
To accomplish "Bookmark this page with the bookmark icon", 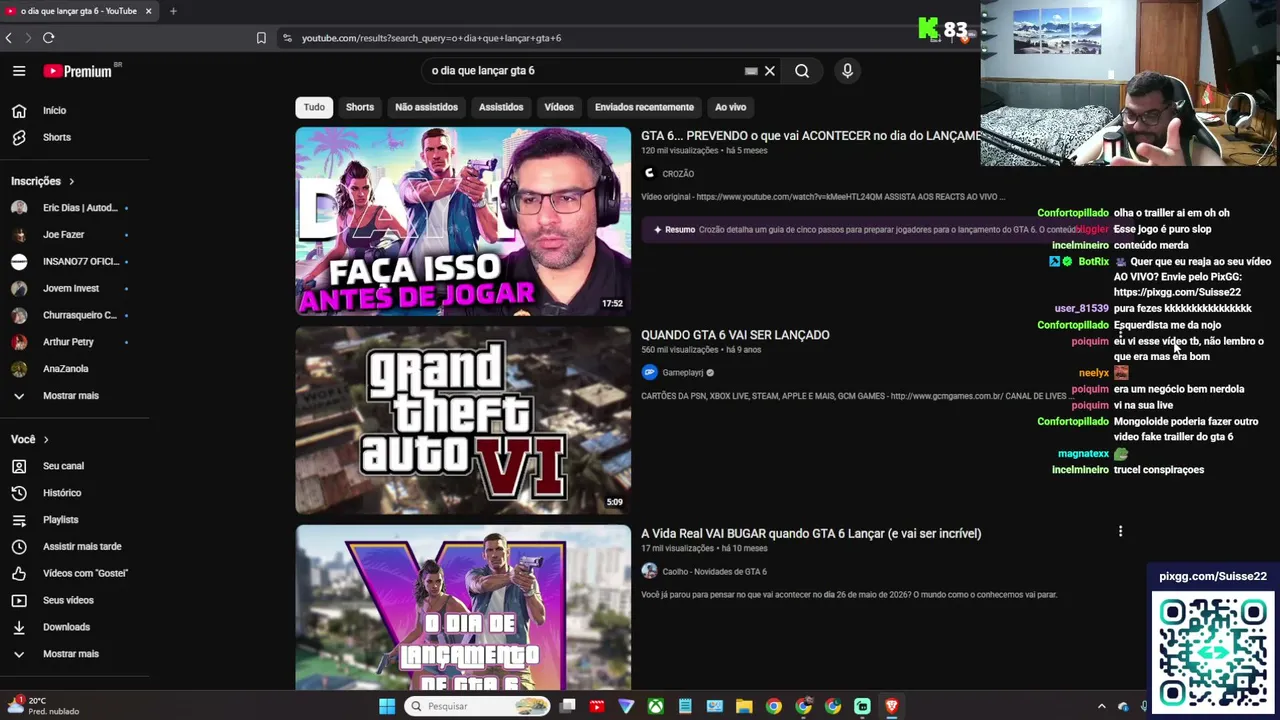I will 261,38.
